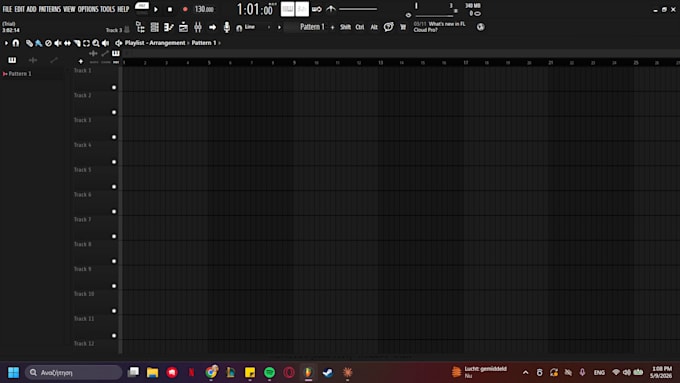Screen dimensions: 680x383
Task: Expand the arrow before Pattern 1 selector
Action: 279,27
